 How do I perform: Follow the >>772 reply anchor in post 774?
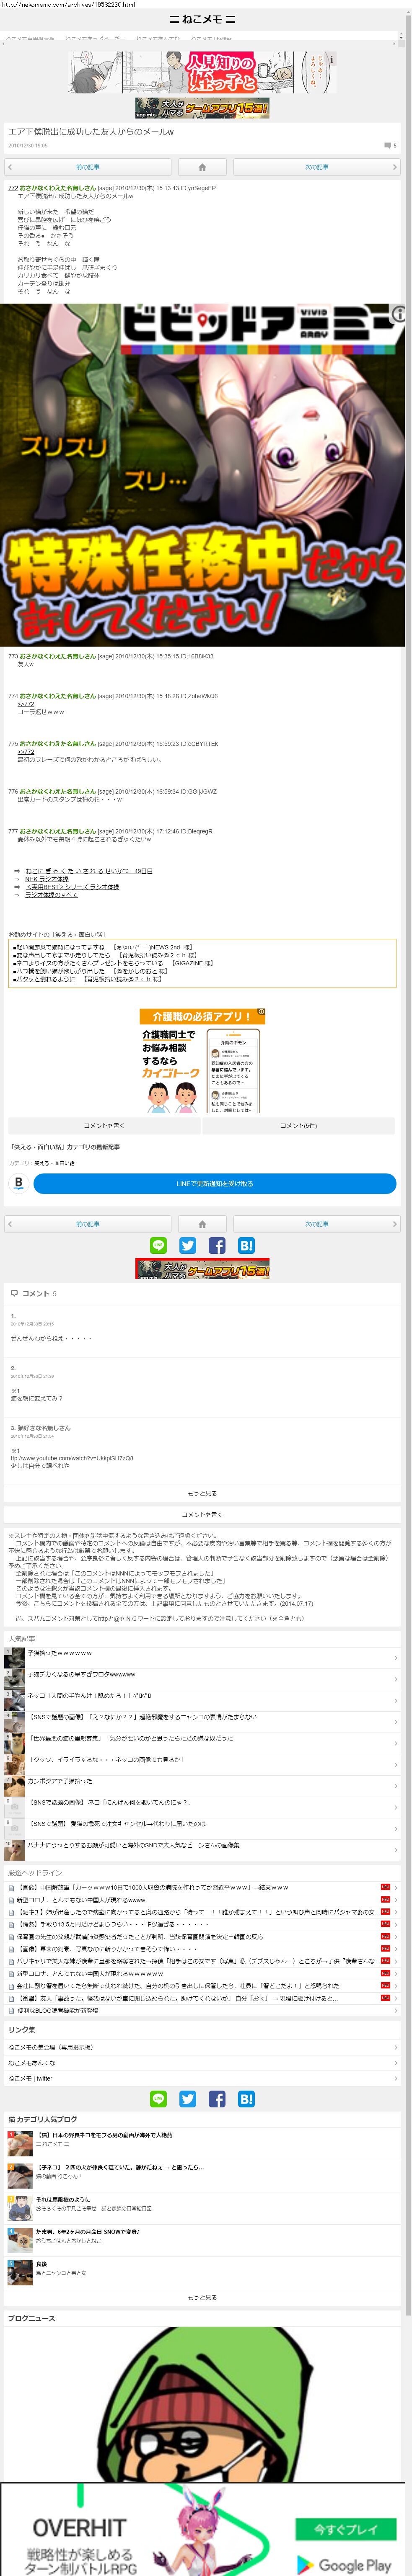[25, 704]
